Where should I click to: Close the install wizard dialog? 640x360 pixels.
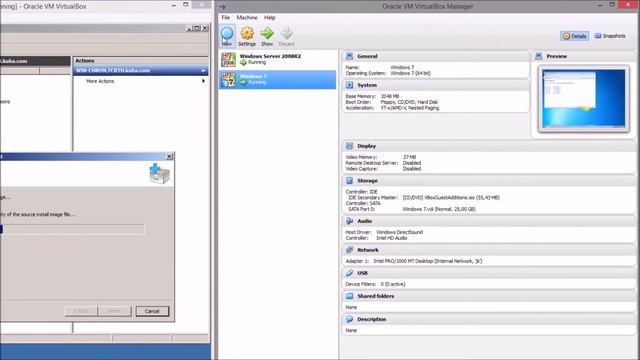169,157
